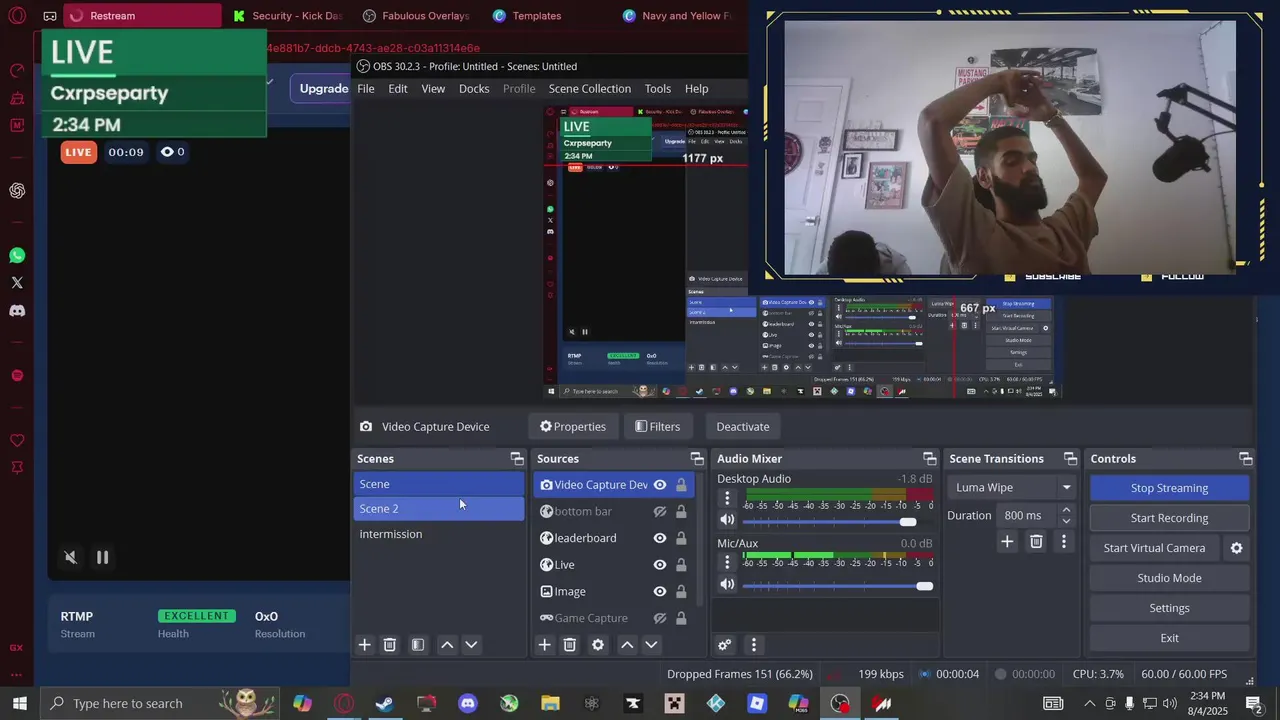Viewport: 1280px width, 720px height.
Task: Open scene filters icon in Scenes panel
Action: pyautogui.click(x=418, y=645)
